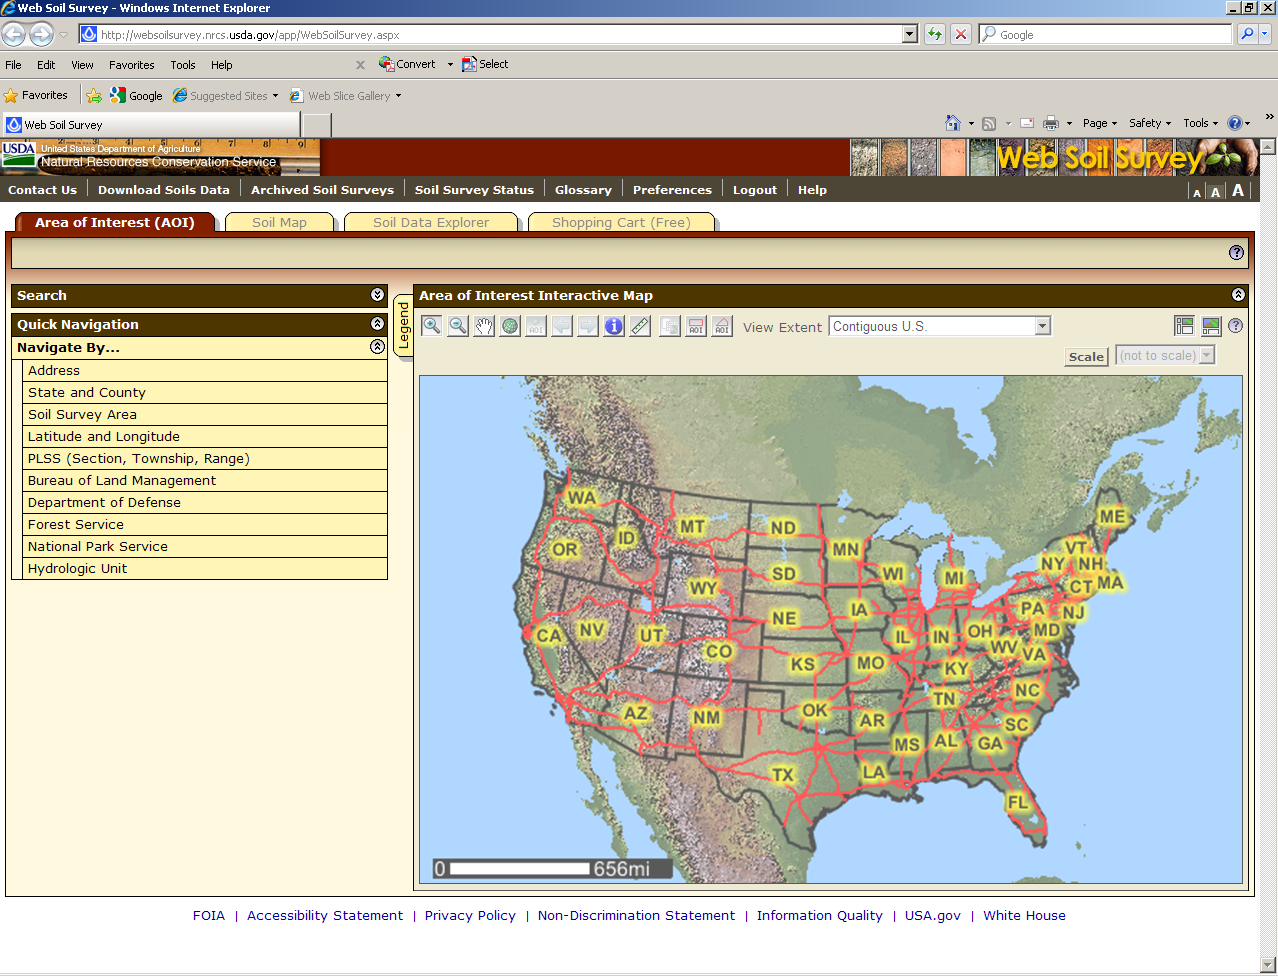Collapse the Navigate By section
The image size is (1278, 976).
(x=377, y=347)
